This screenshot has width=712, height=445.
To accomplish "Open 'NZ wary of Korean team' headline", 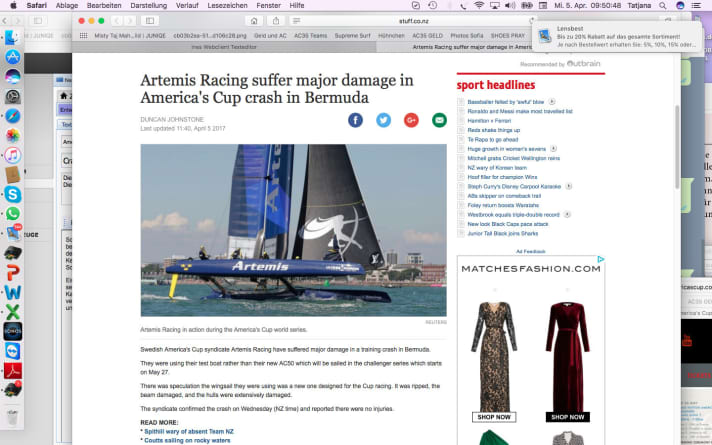I will point(497,168).
